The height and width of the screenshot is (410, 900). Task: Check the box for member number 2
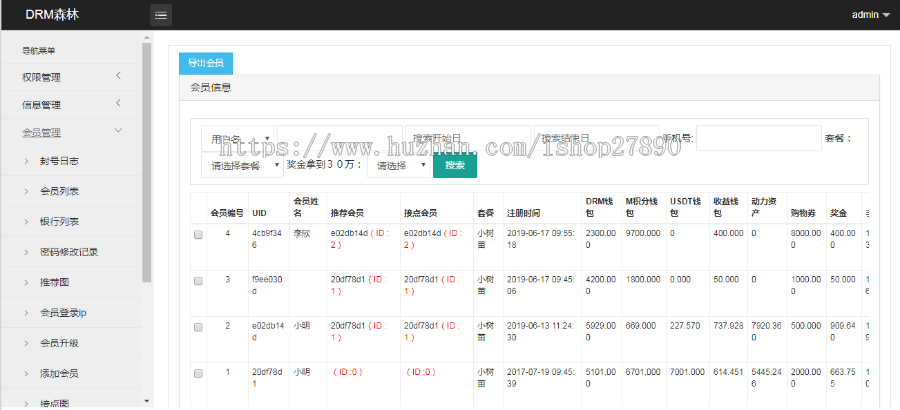(198, 327)
